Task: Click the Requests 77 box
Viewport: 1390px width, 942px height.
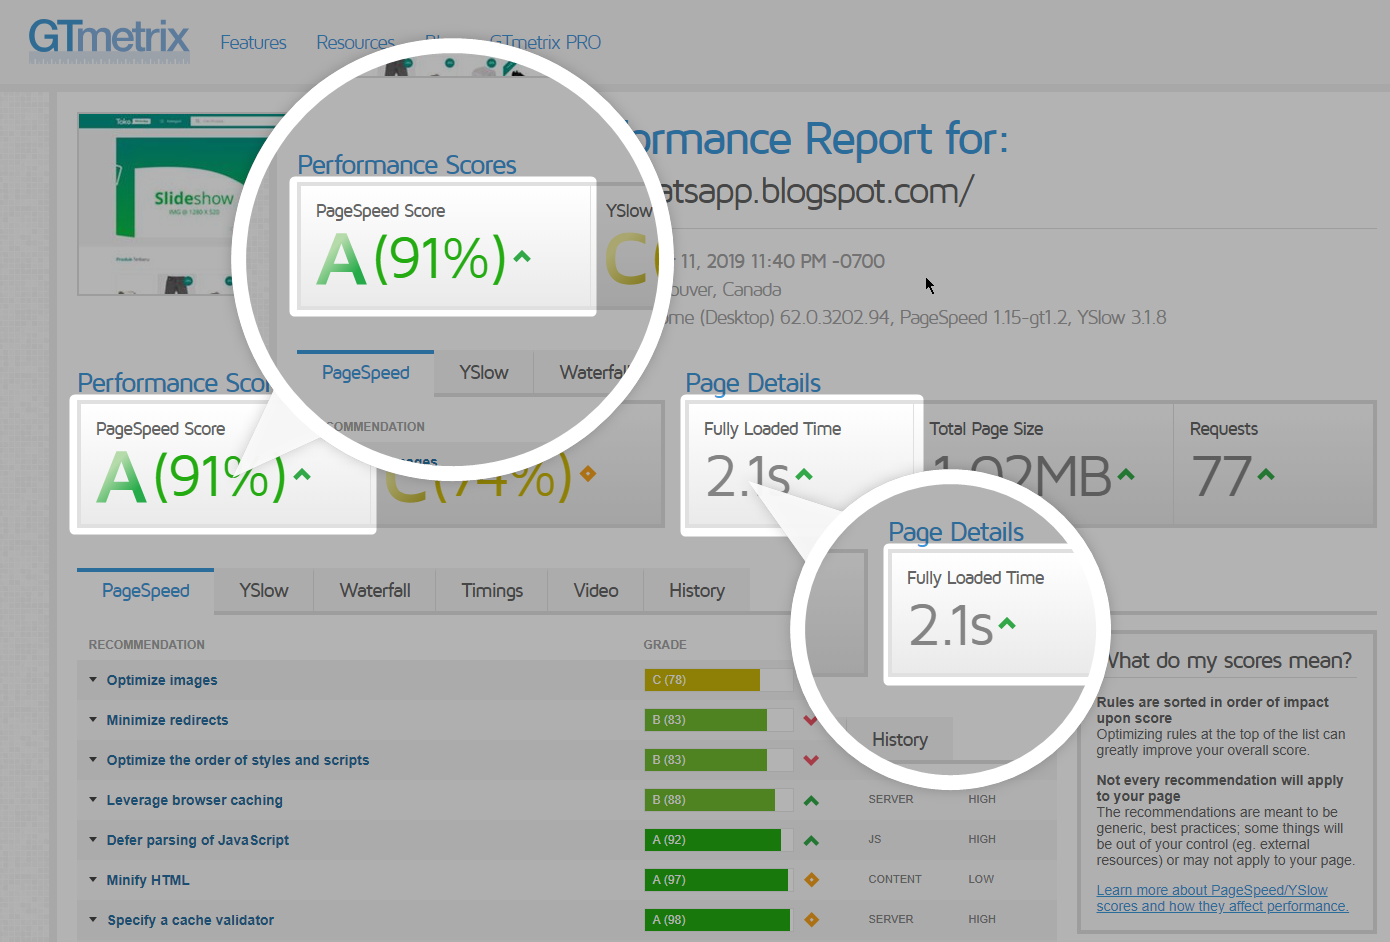Action: click(x=1275, y=464)
